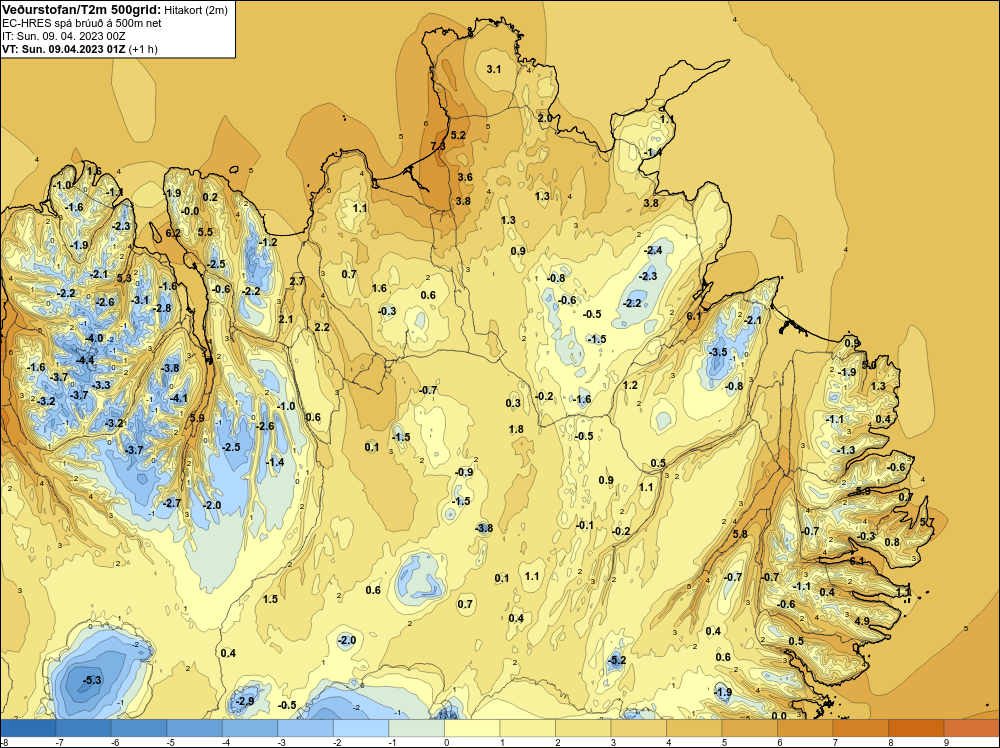This screenshot has height=748, width=1000.
Task: Click the title 'Veðurstofan/T2m 500grid:'
Action: [80, 9]
